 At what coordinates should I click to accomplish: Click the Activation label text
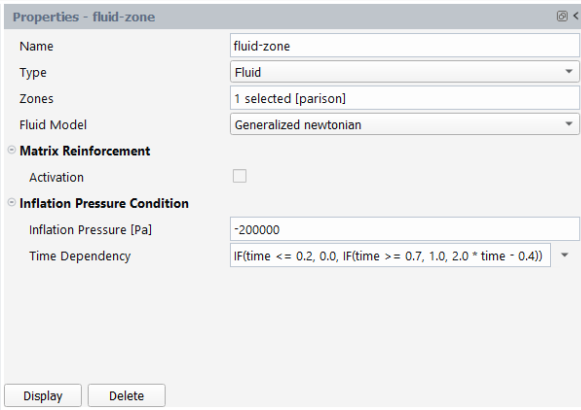click(x=56, y=177)
